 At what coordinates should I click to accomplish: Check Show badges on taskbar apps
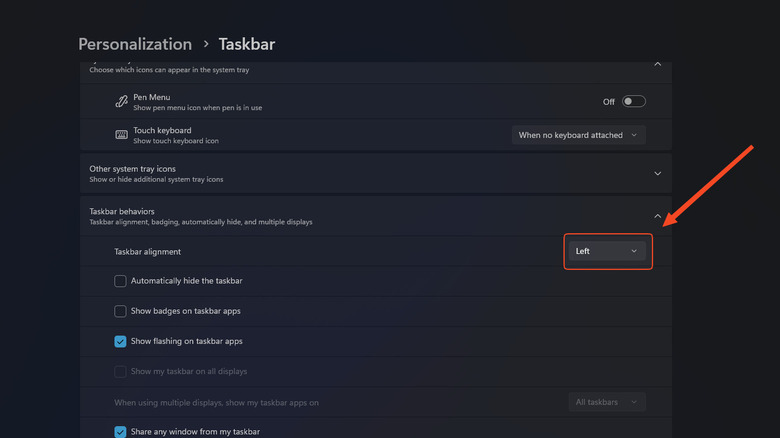(121, 311)
